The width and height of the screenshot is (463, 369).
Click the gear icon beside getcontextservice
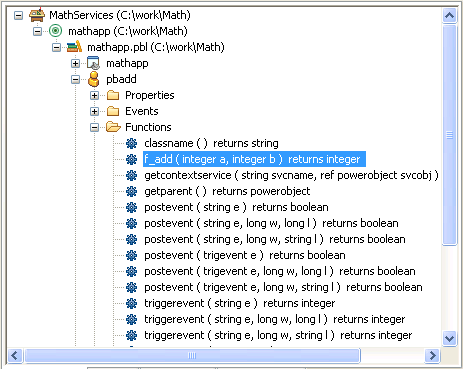pyautogui.click(x=132, y=175)
